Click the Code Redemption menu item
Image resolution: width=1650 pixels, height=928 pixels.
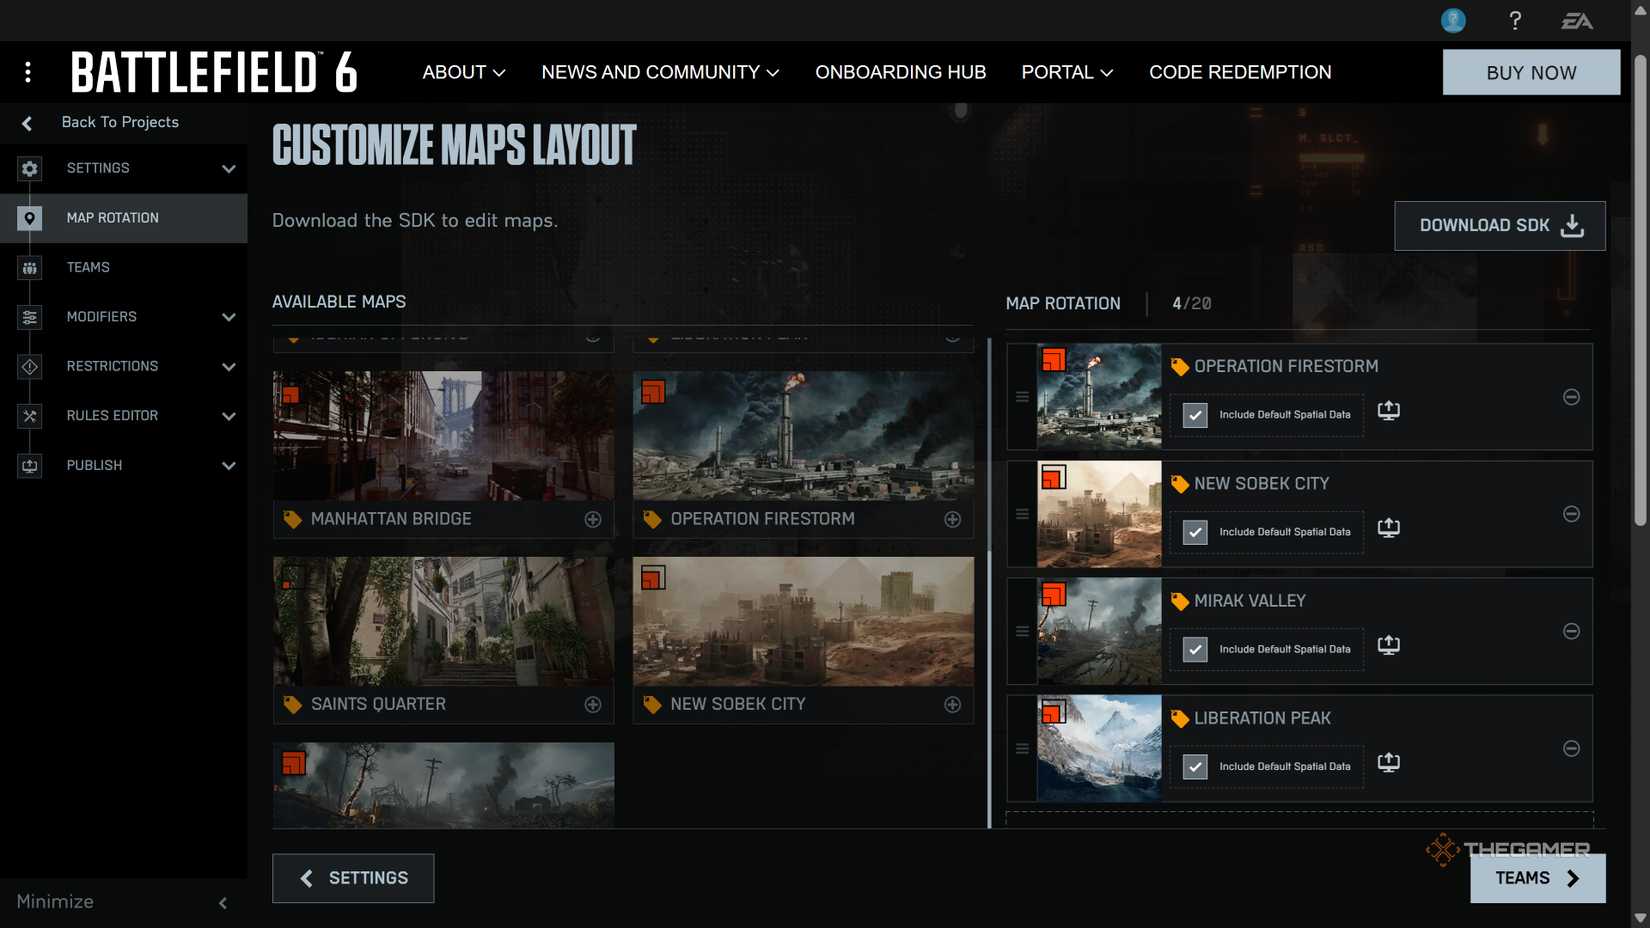coord(1240,72)
